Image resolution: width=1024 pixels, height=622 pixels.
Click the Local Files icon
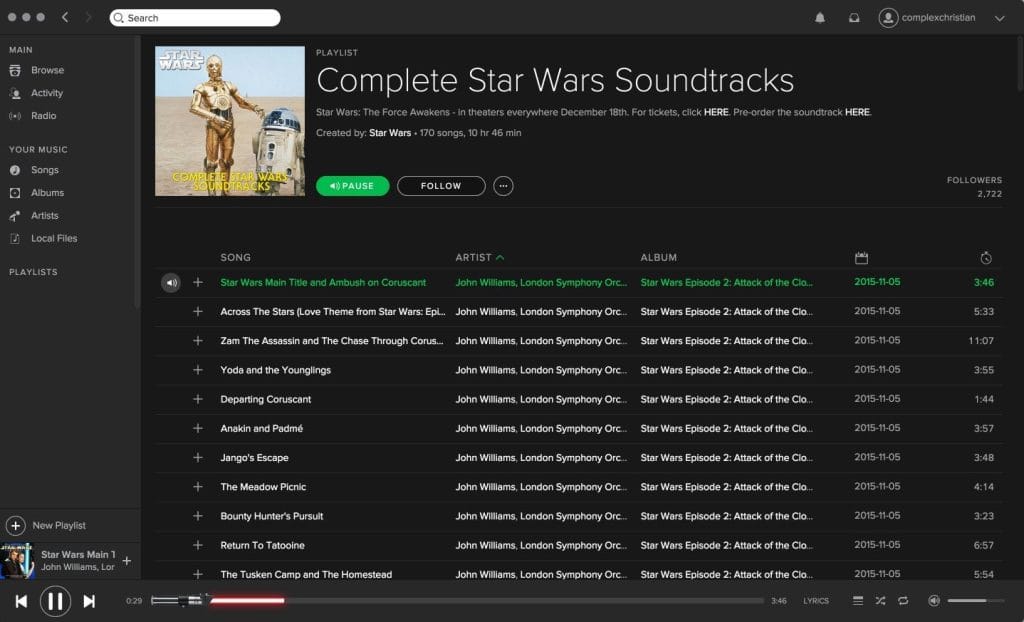coord(15,238)
